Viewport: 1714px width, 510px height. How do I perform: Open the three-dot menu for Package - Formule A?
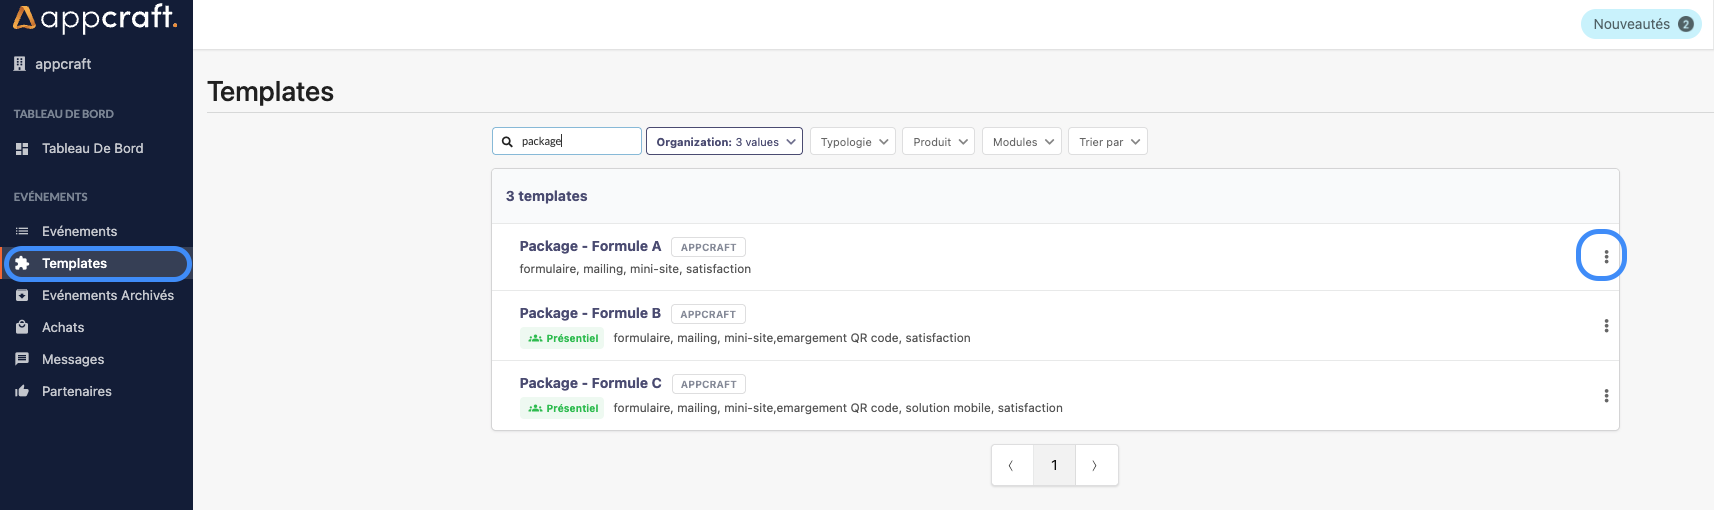point(1605,257)
